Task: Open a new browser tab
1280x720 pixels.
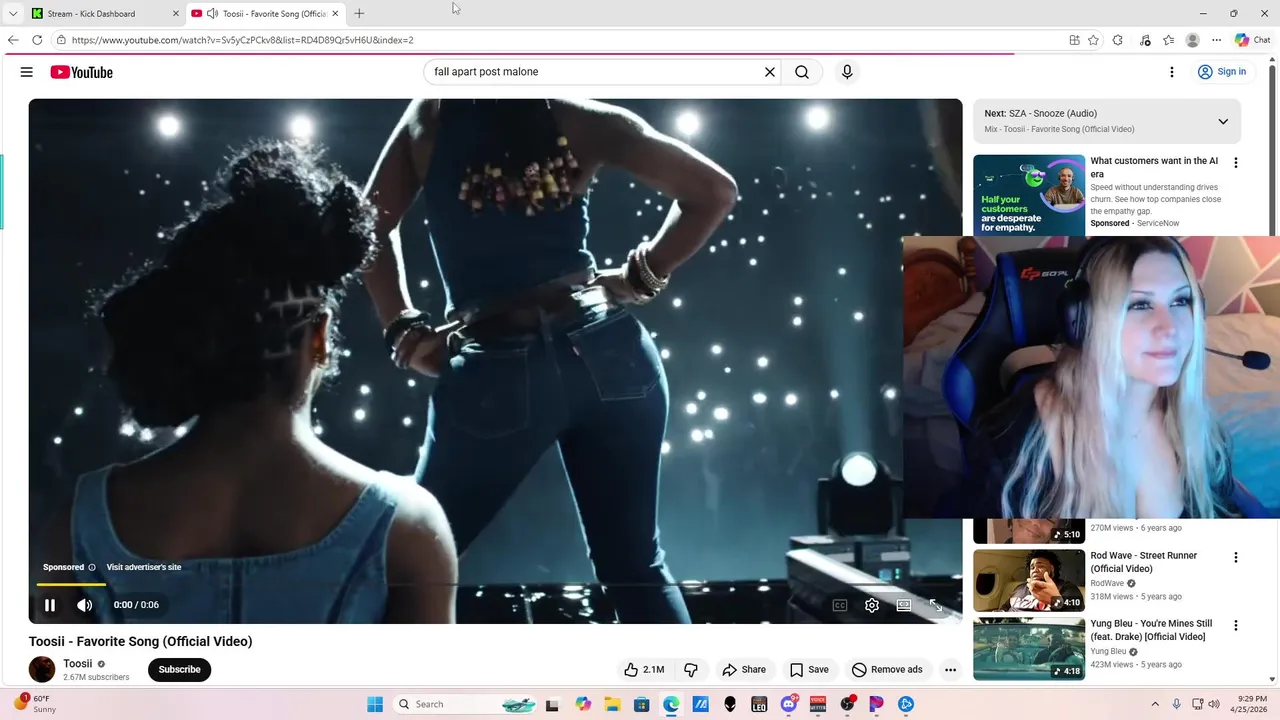Action: point(359,14)
